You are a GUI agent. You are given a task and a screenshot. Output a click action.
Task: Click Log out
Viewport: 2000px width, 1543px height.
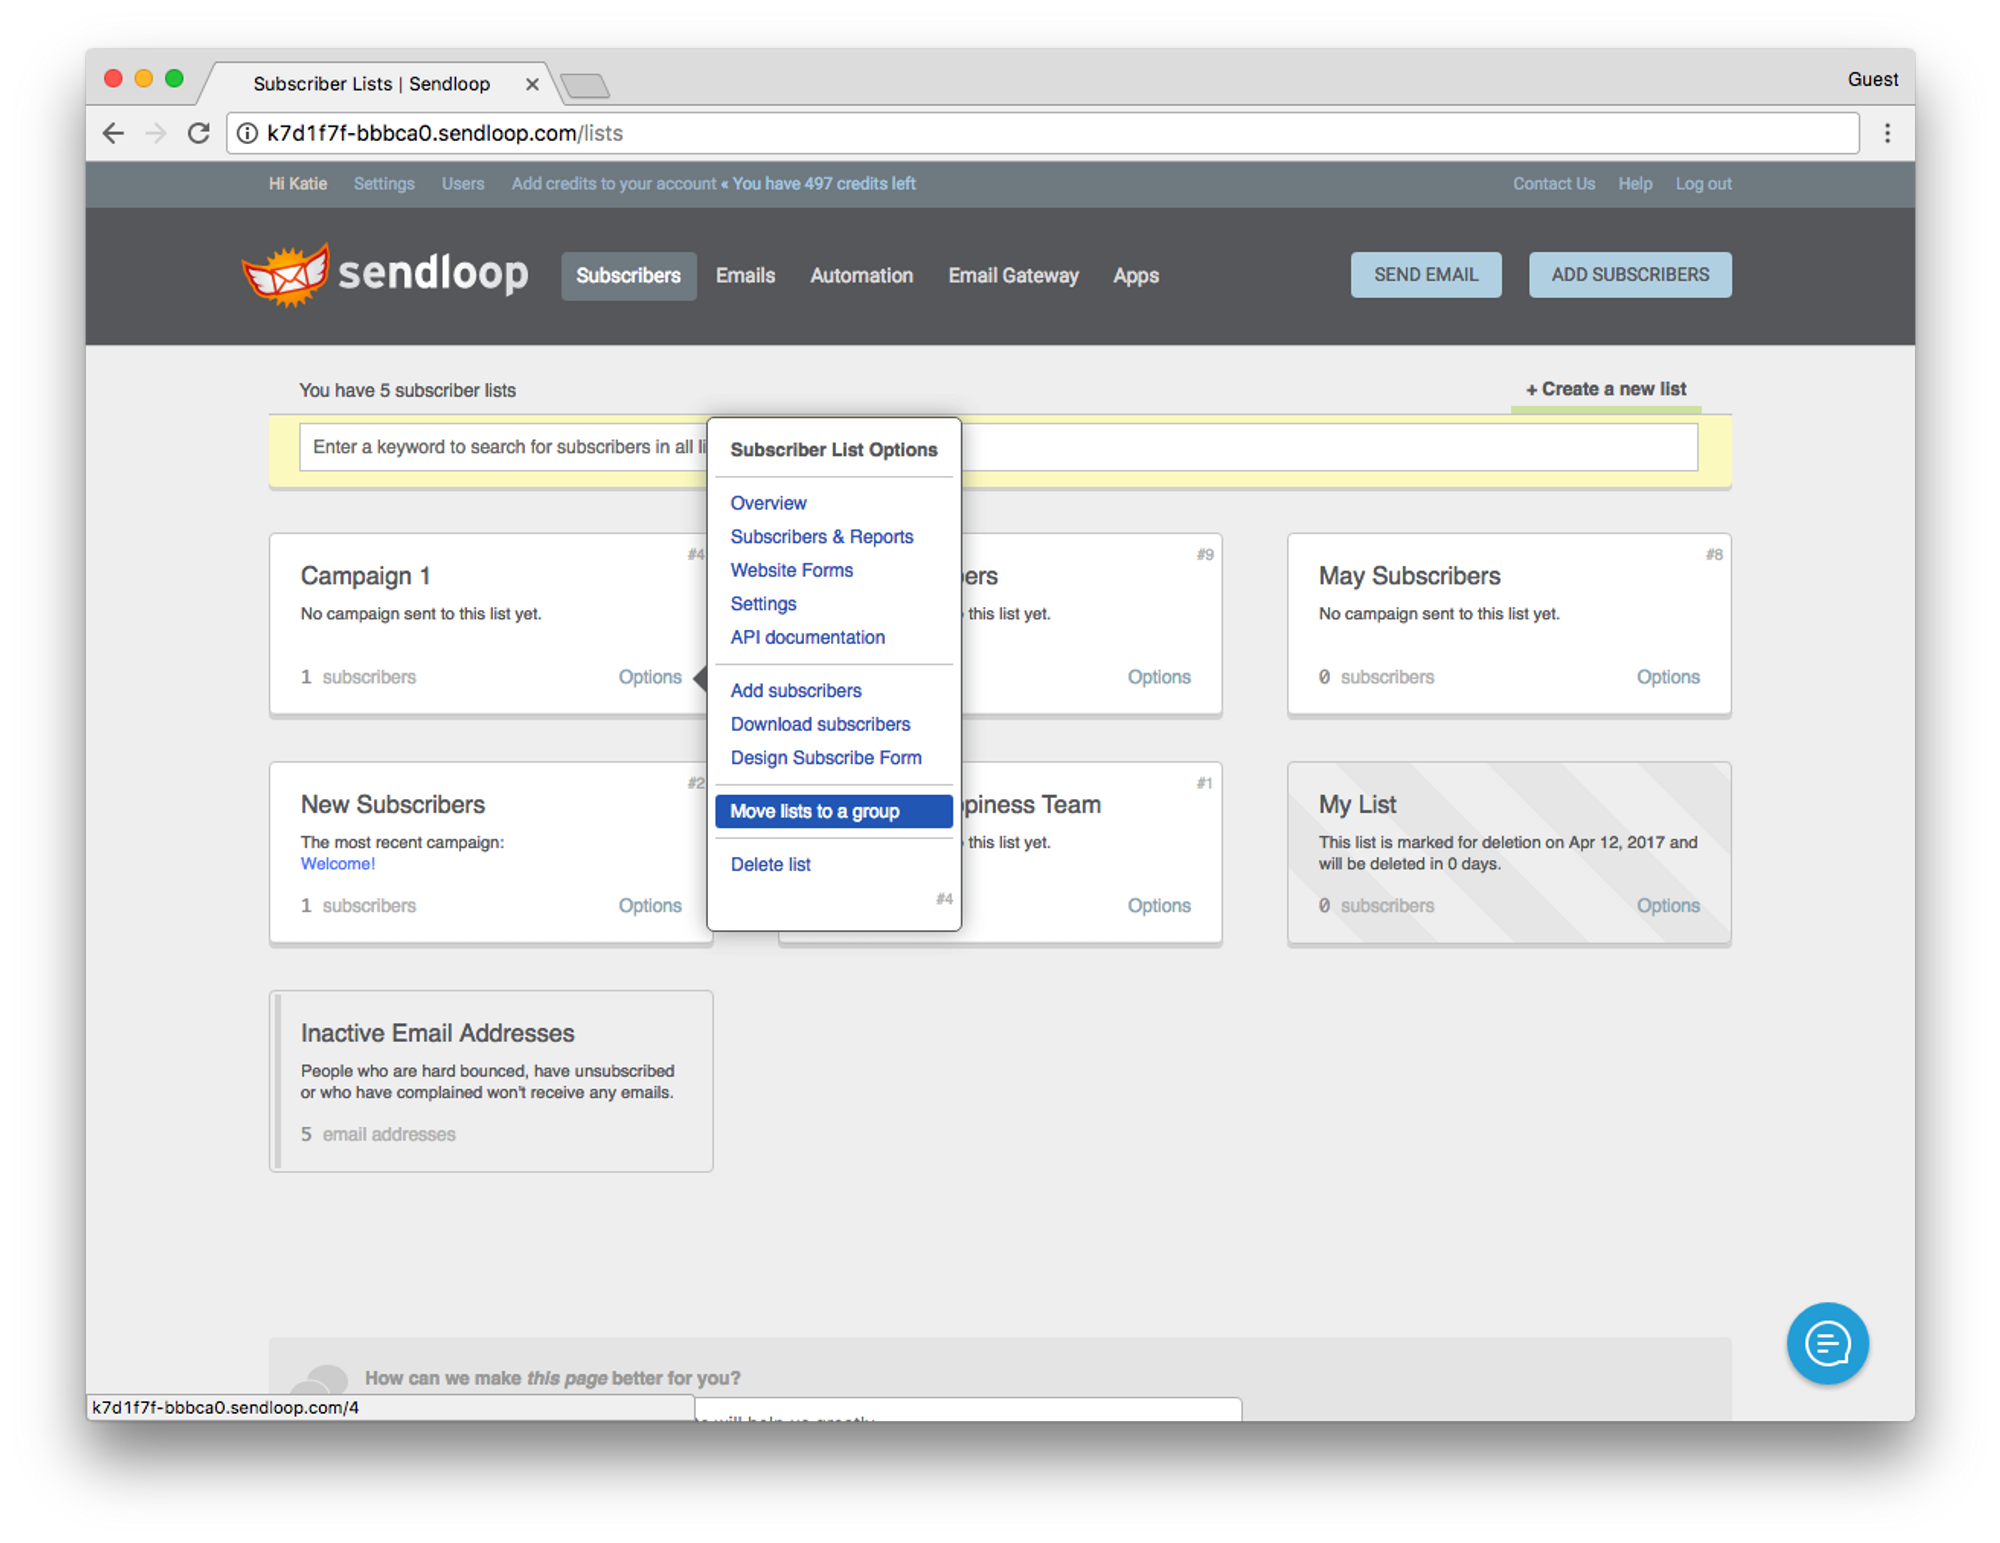(1702, 184)
